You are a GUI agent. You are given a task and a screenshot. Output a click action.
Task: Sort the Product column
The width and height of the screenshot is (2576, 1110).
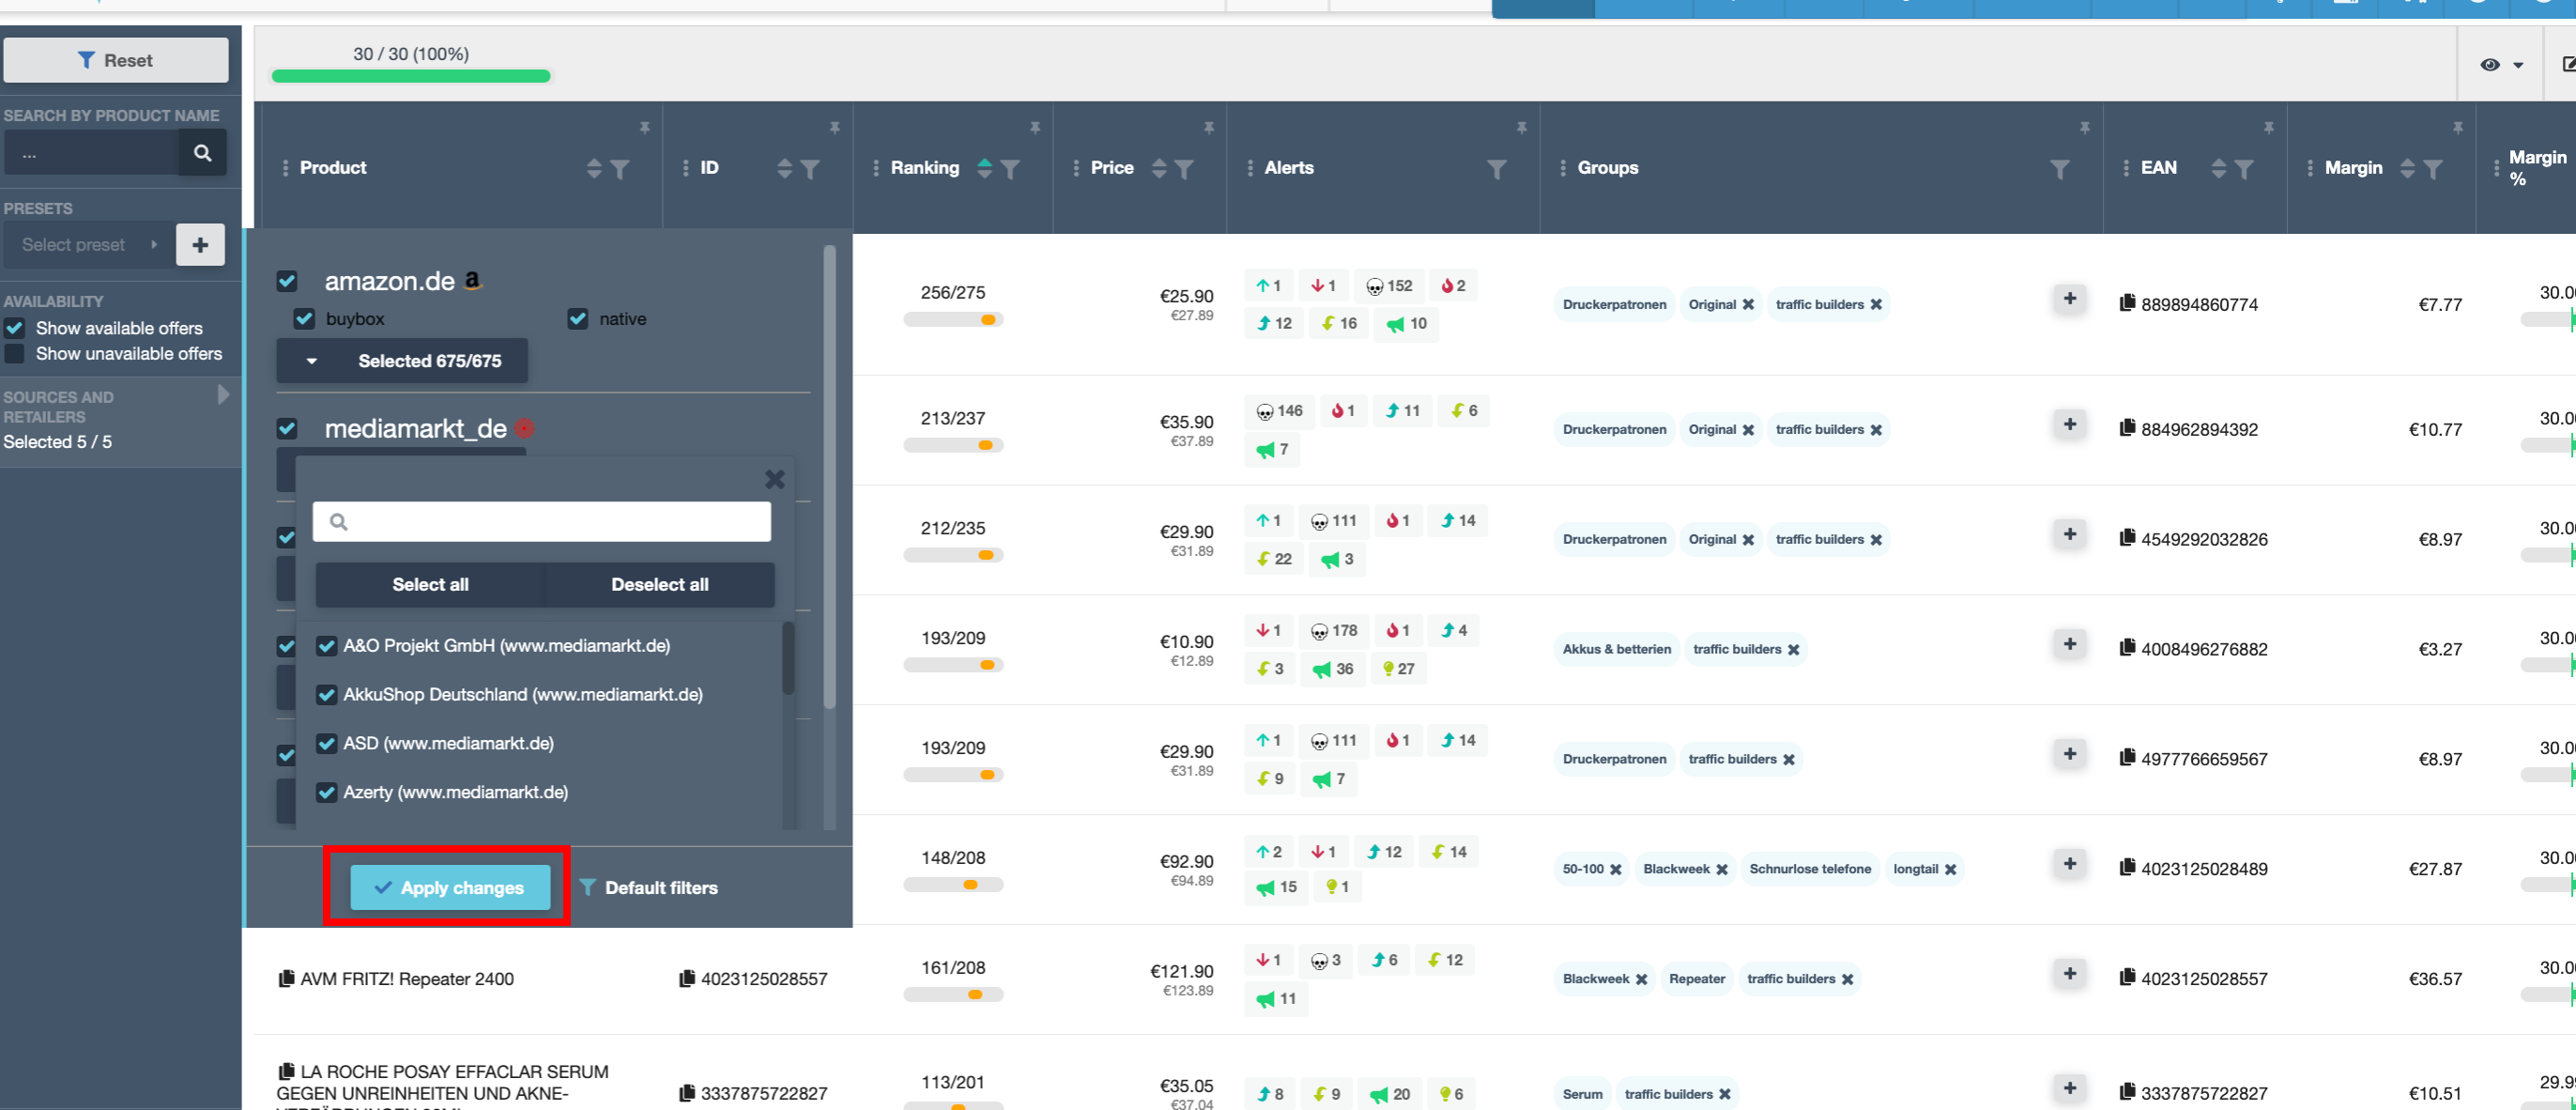(594, 168)
